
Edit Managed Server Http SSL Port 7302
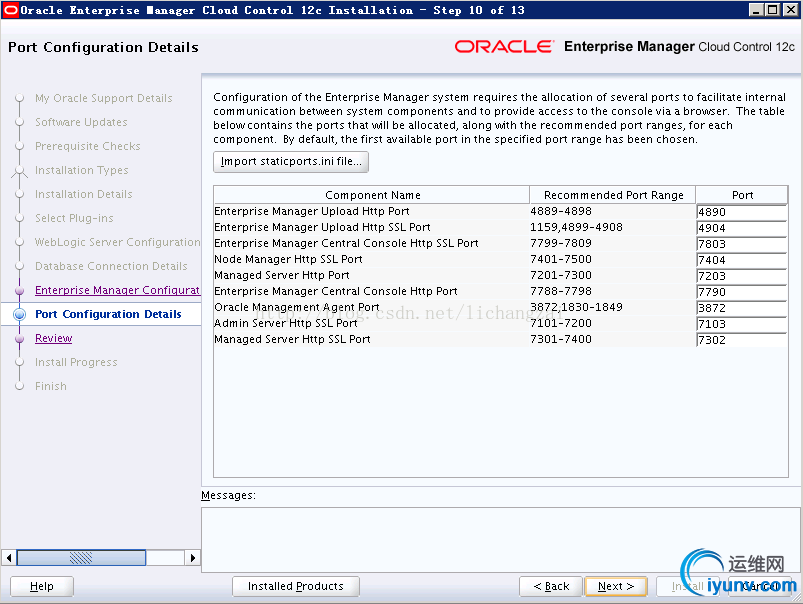[x=742, y=340]
